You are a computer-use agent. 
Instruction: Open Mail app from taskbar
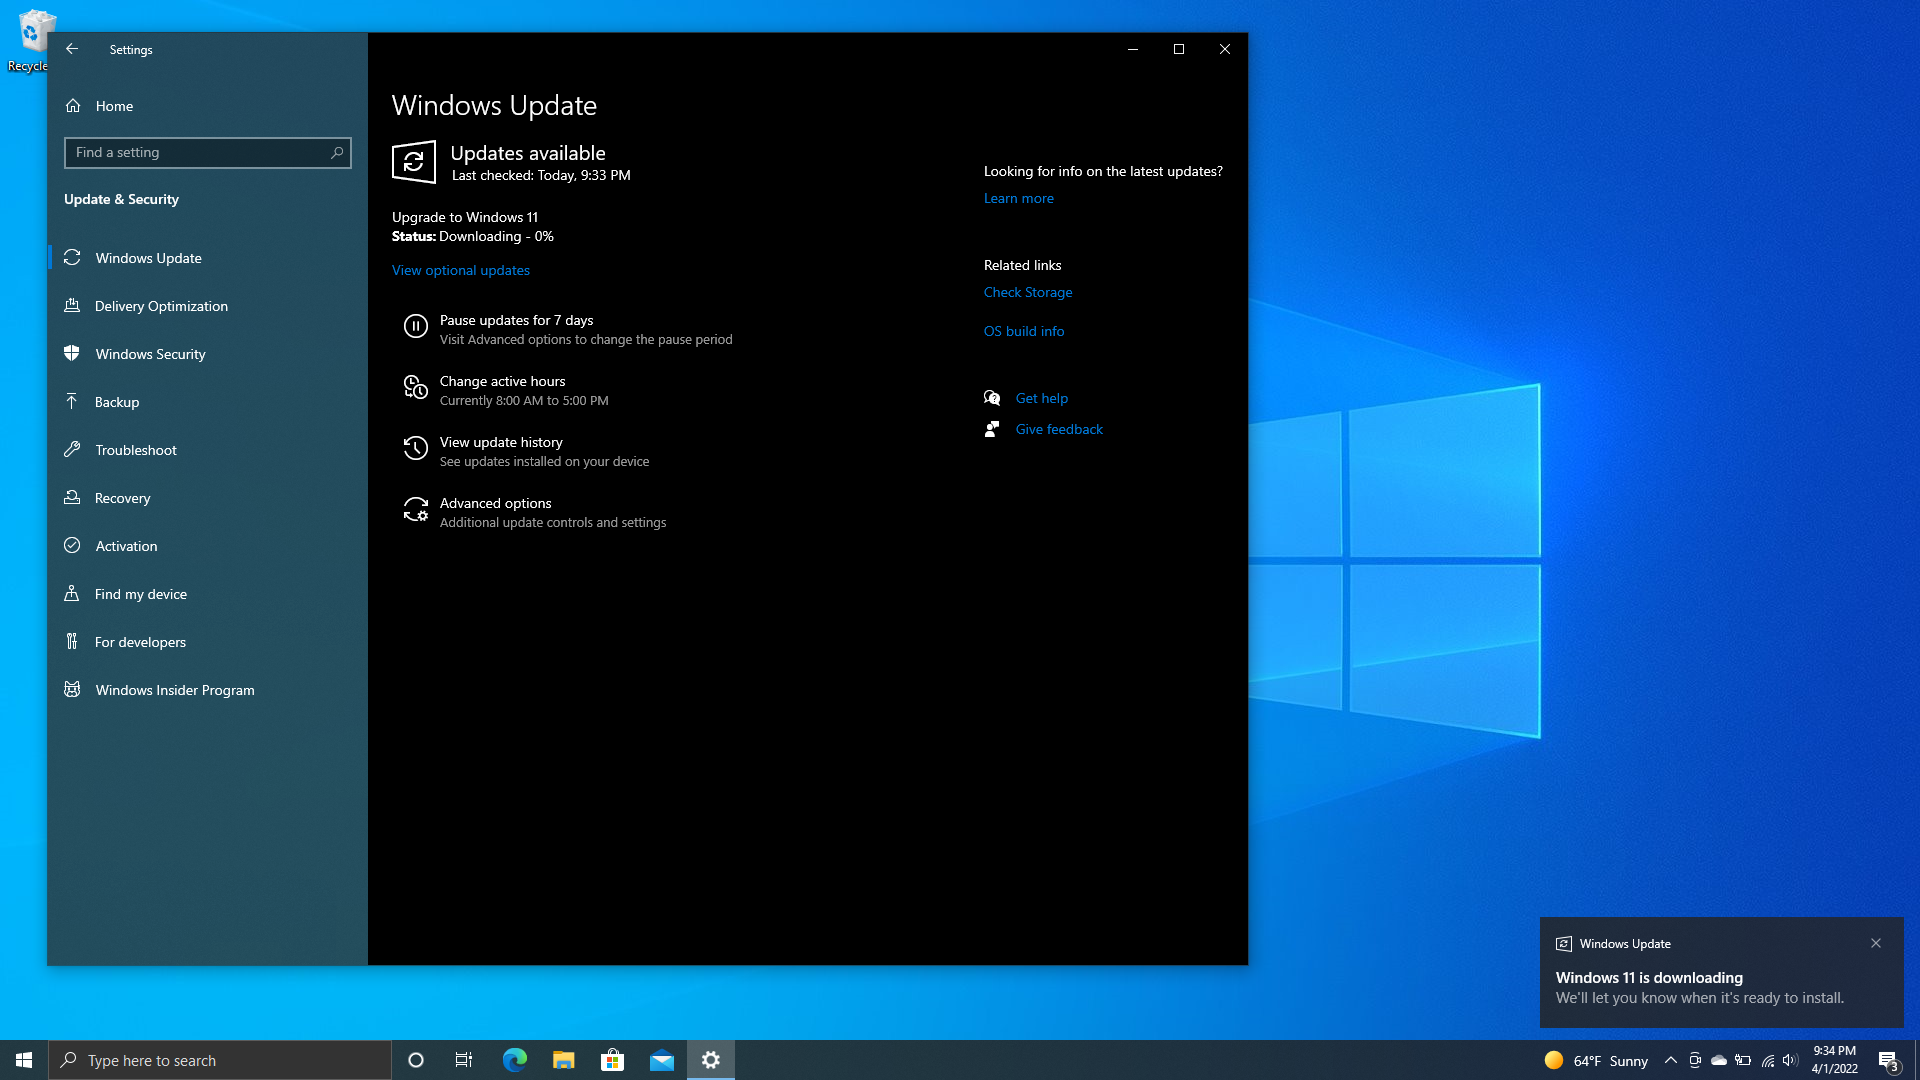pos(661,1060)
